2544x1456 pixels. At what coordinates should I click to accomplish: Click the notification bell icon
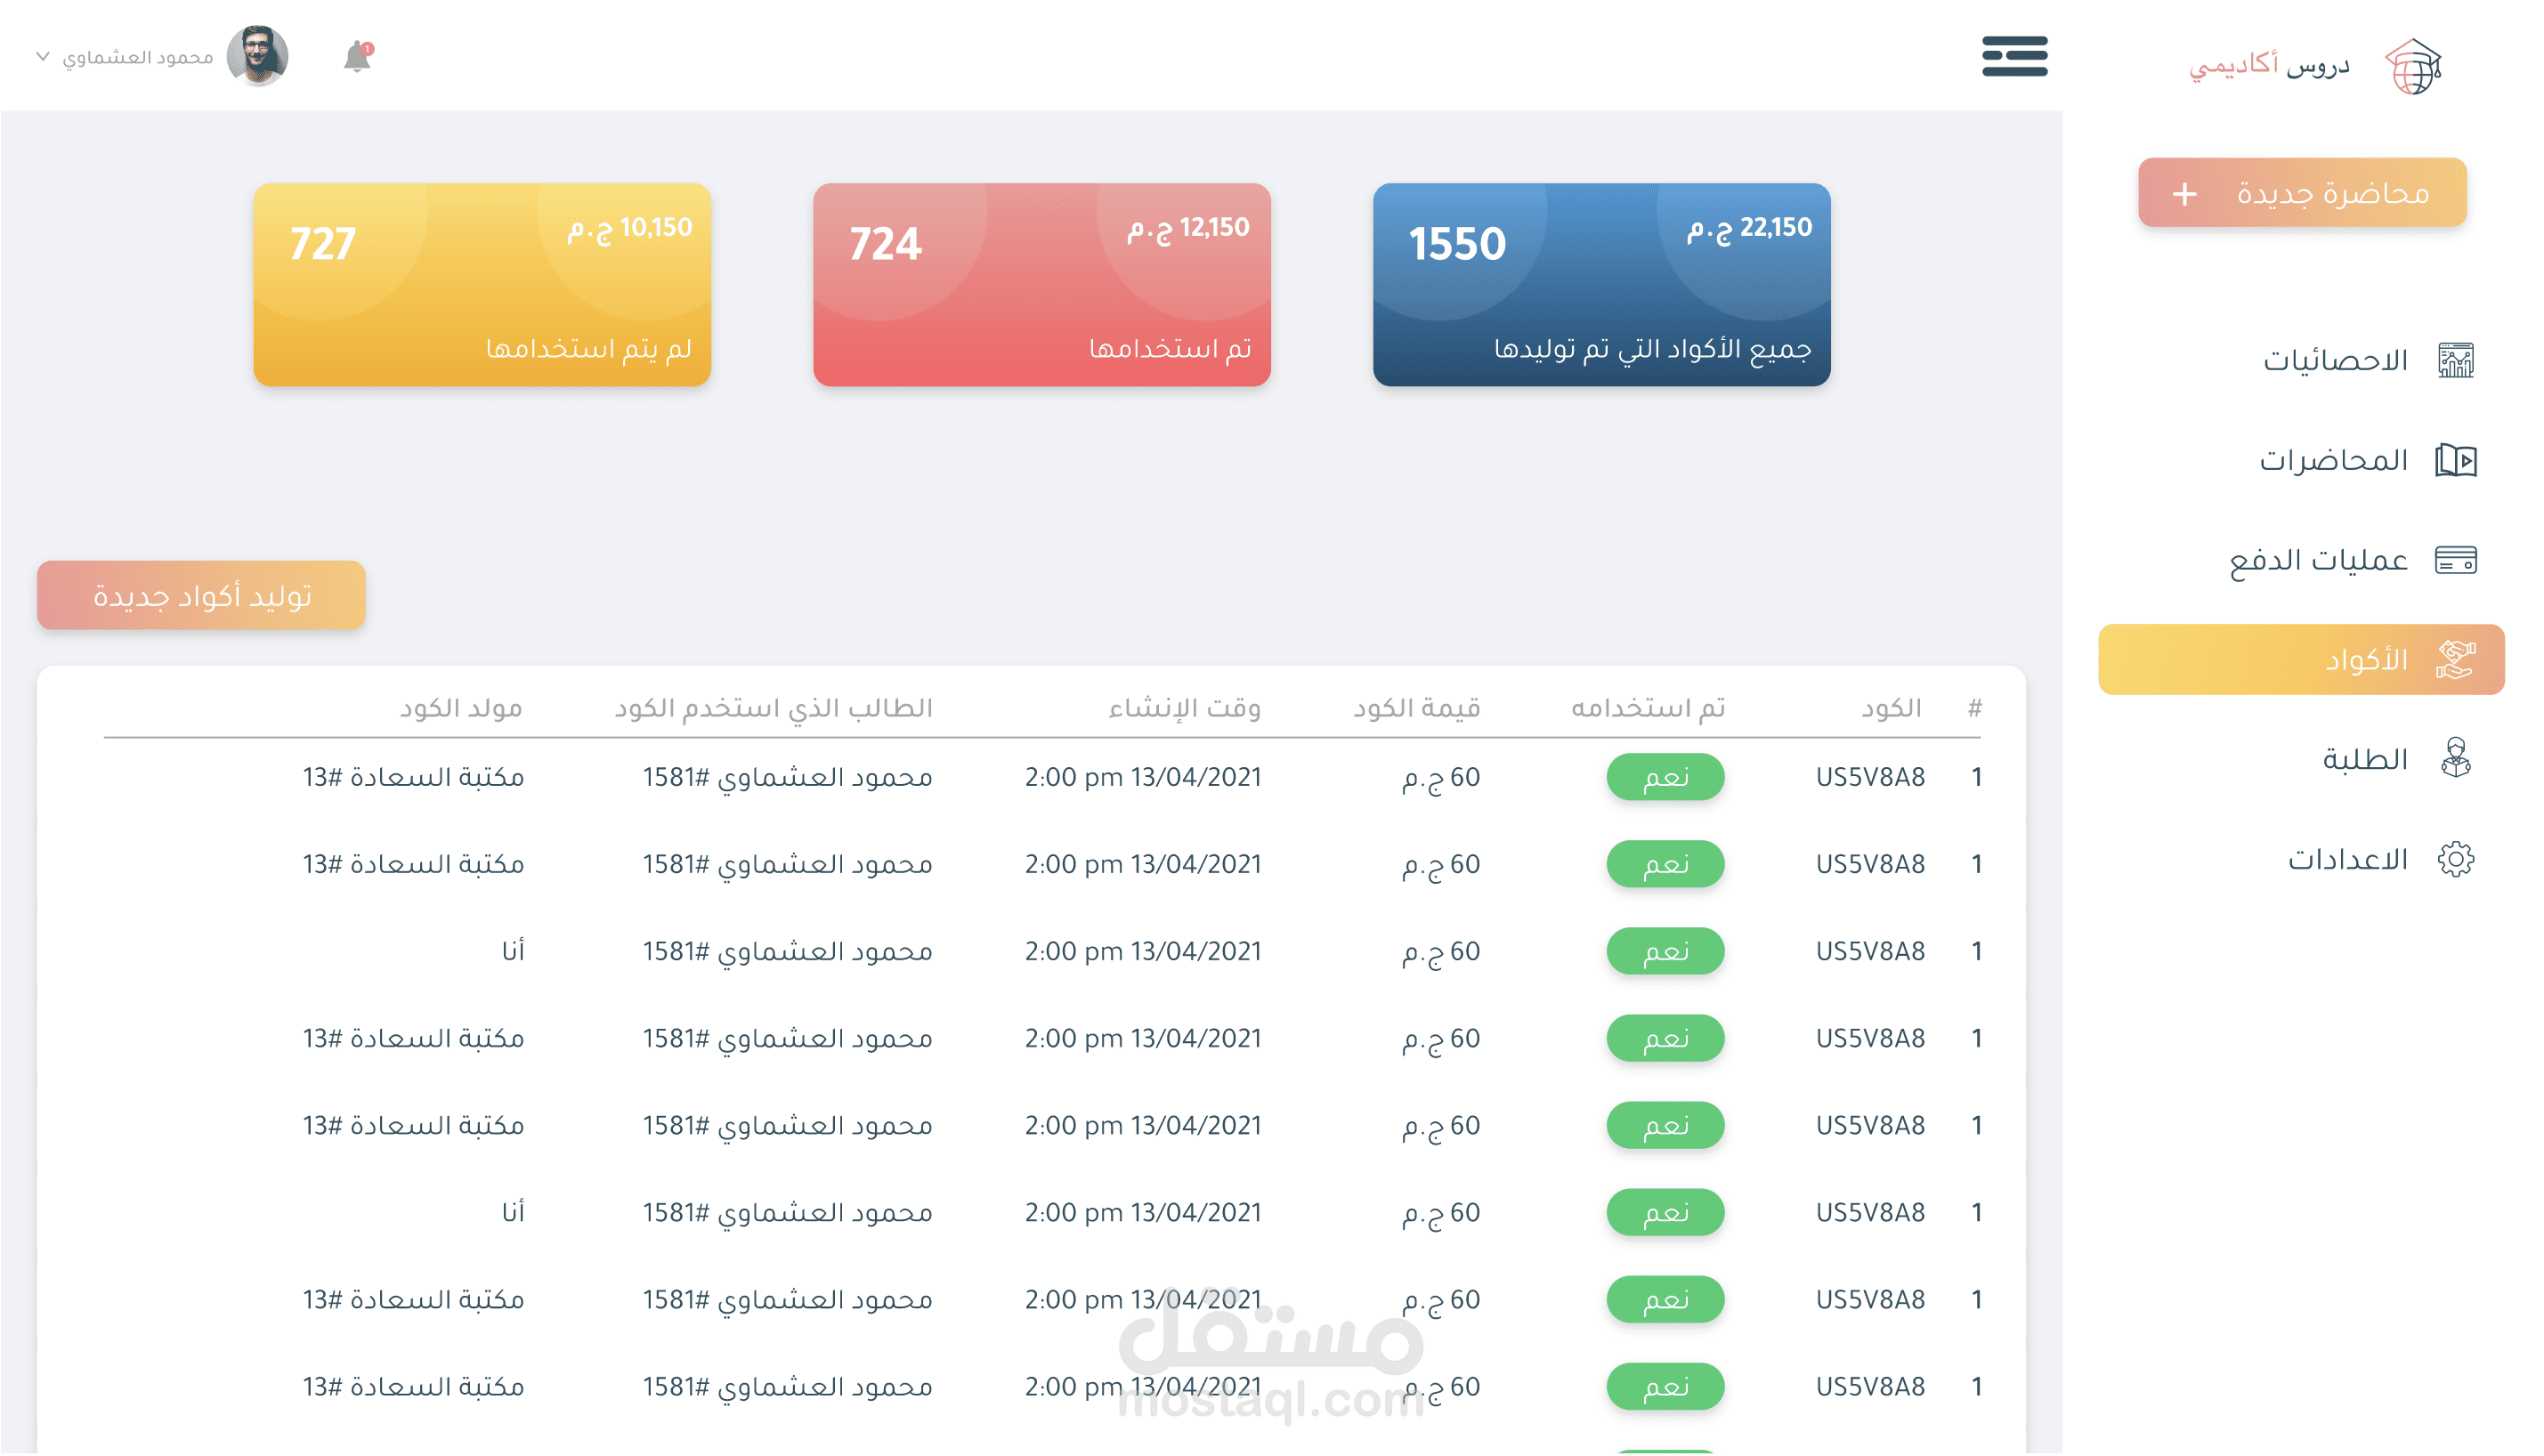coord(357,57)
